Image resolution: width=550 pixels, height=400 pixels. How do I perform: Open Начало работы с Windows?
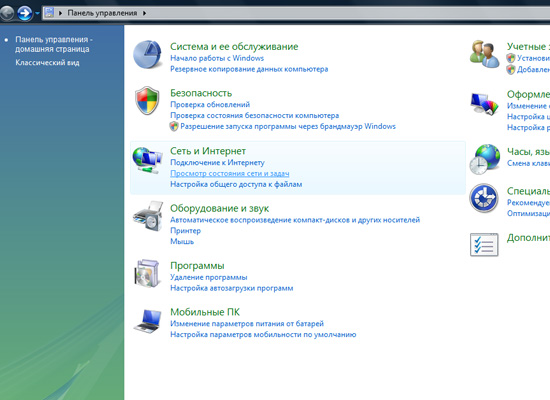(x=217, y=58)
